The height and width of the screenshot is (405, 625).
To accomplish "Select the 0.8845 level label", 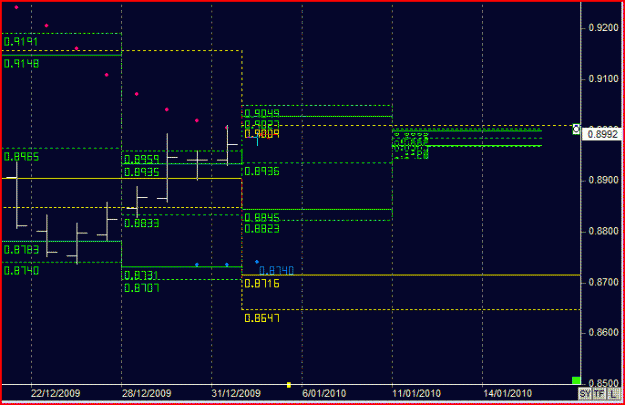I will point(262,217).
